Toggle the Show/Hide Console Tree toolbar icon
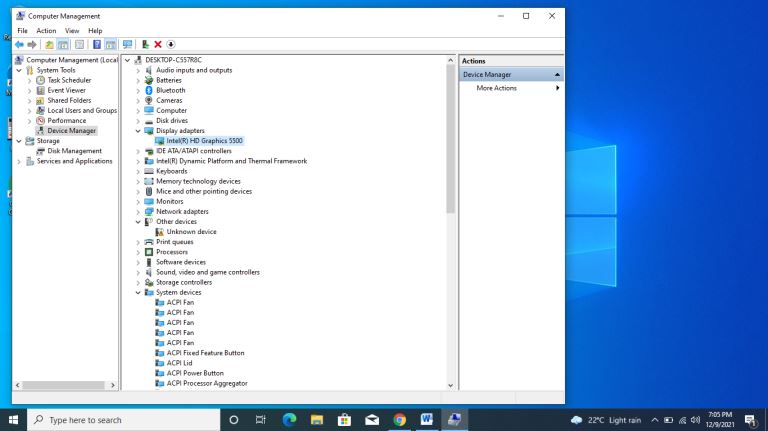This screenshot has width=768, height=431. (63, 45)
